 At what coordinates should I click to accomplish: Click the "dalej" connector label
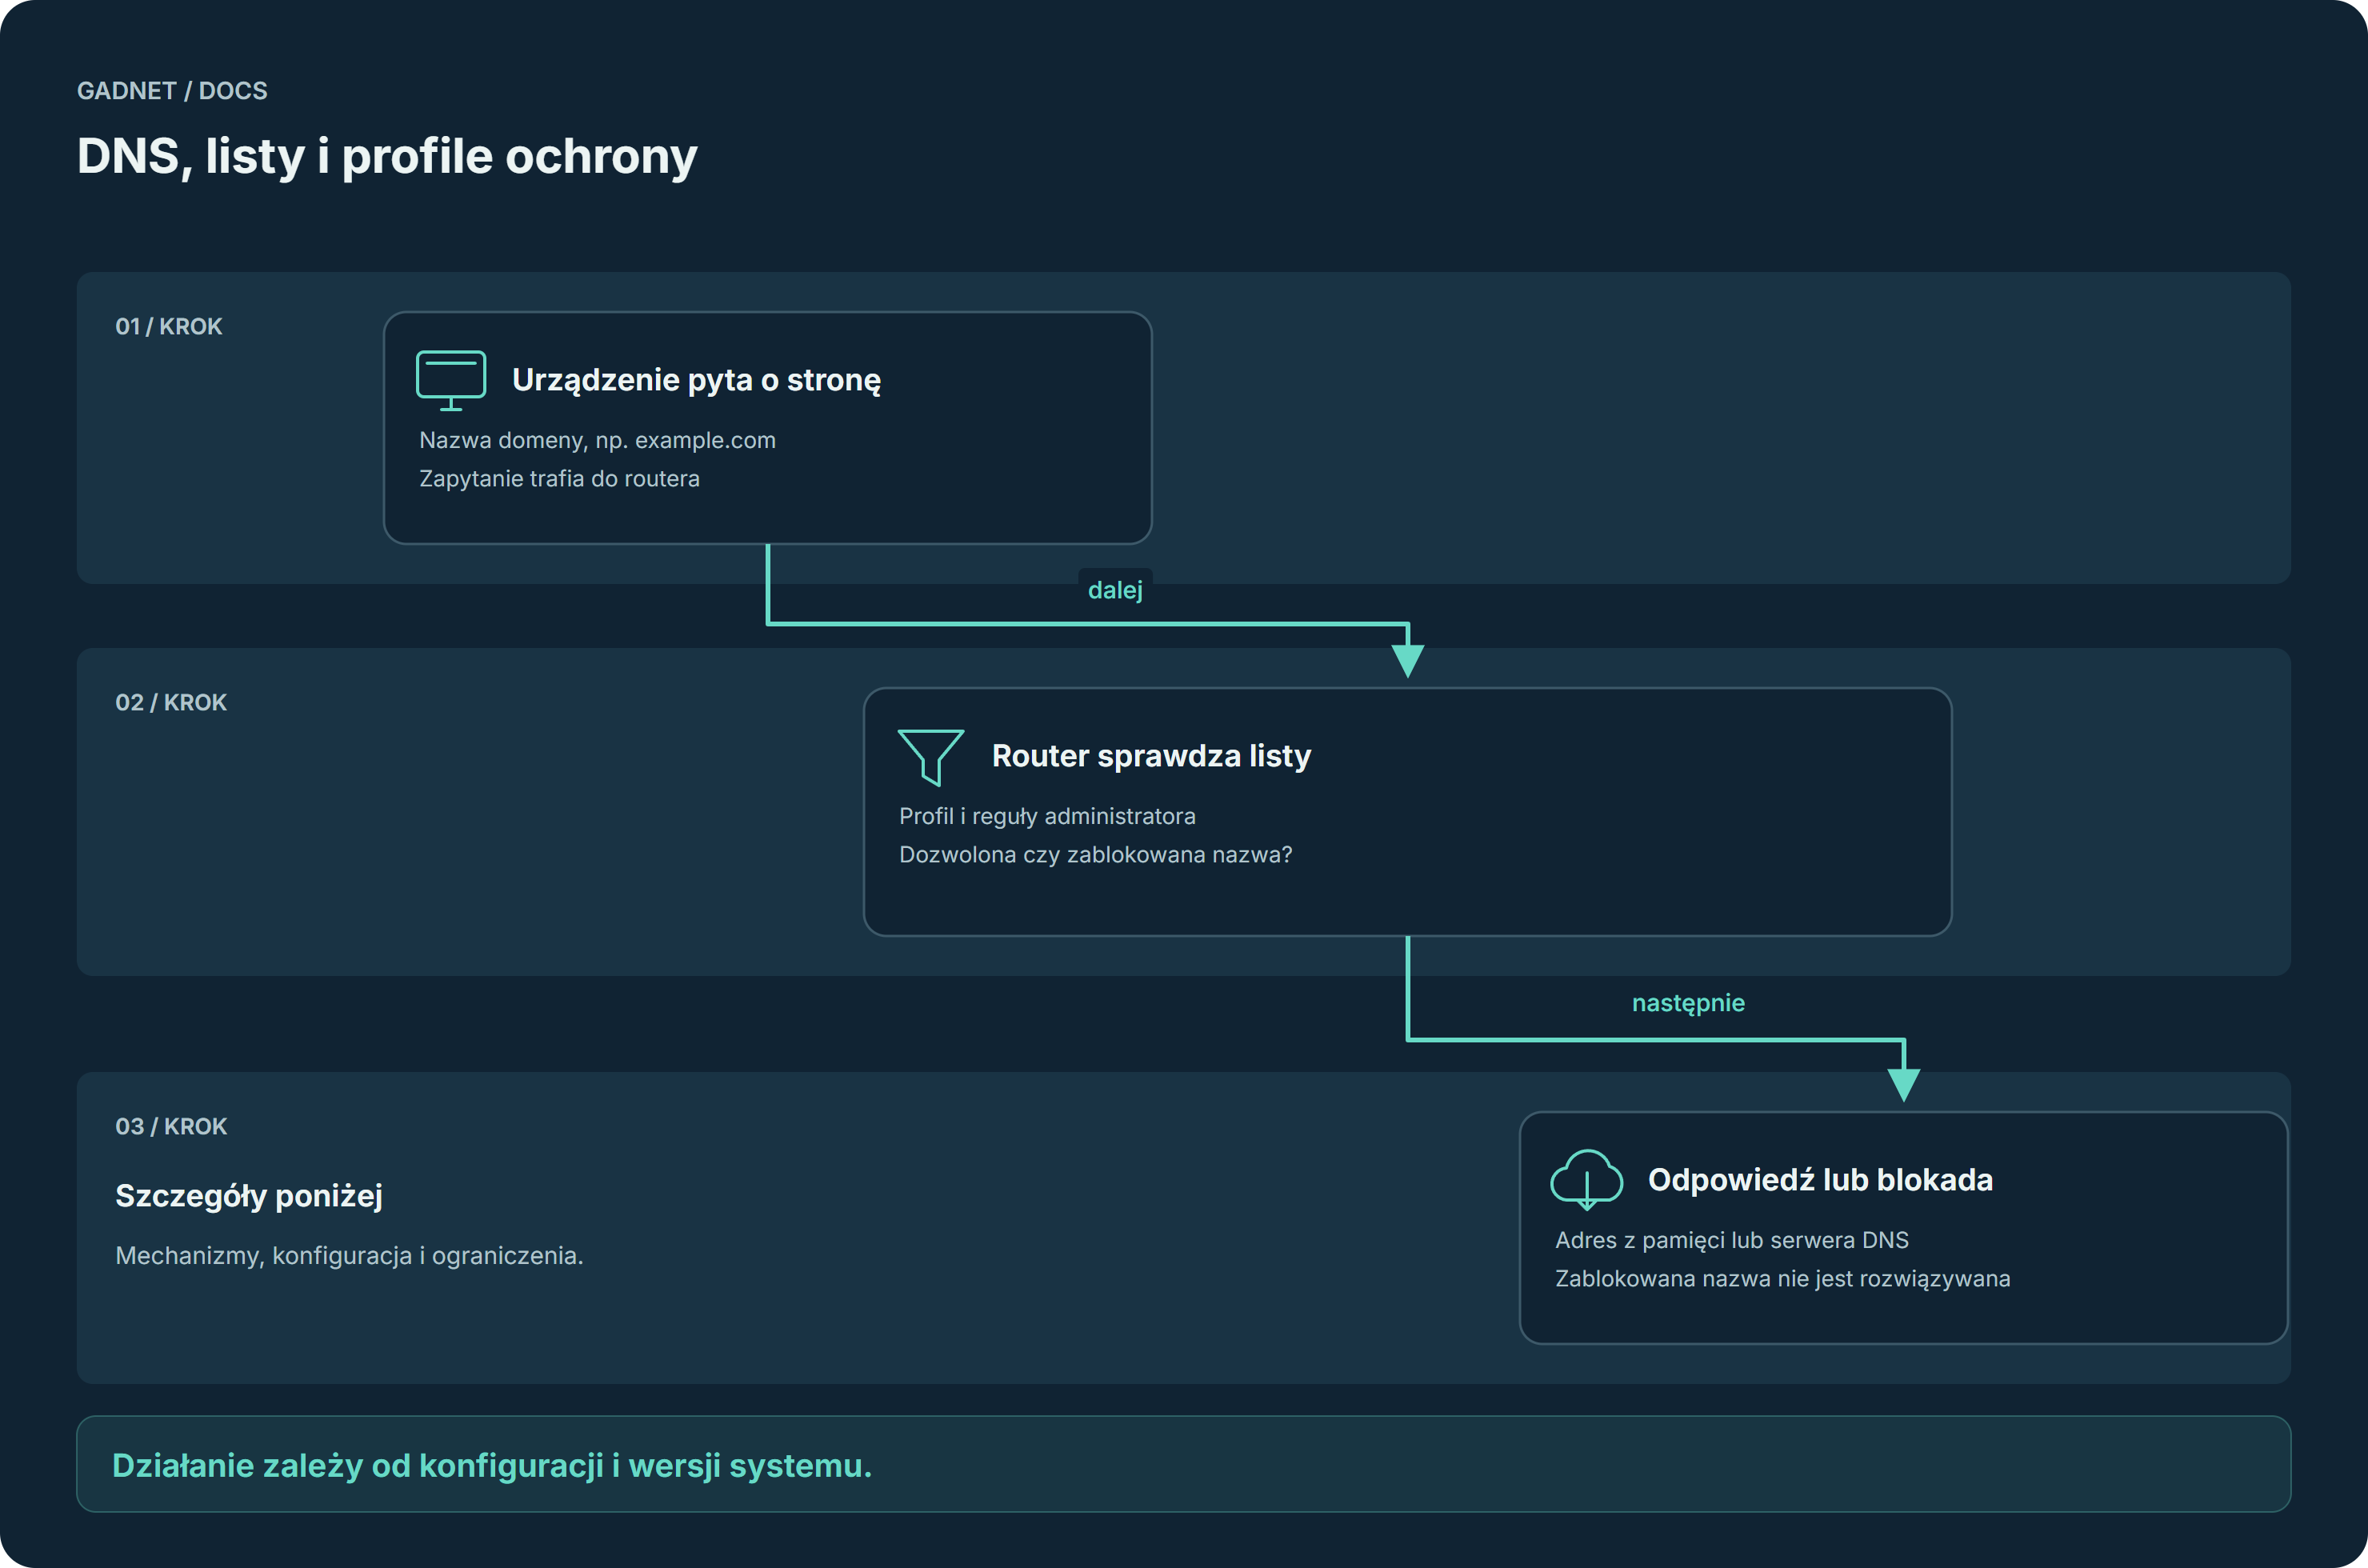click(1115, 590)
